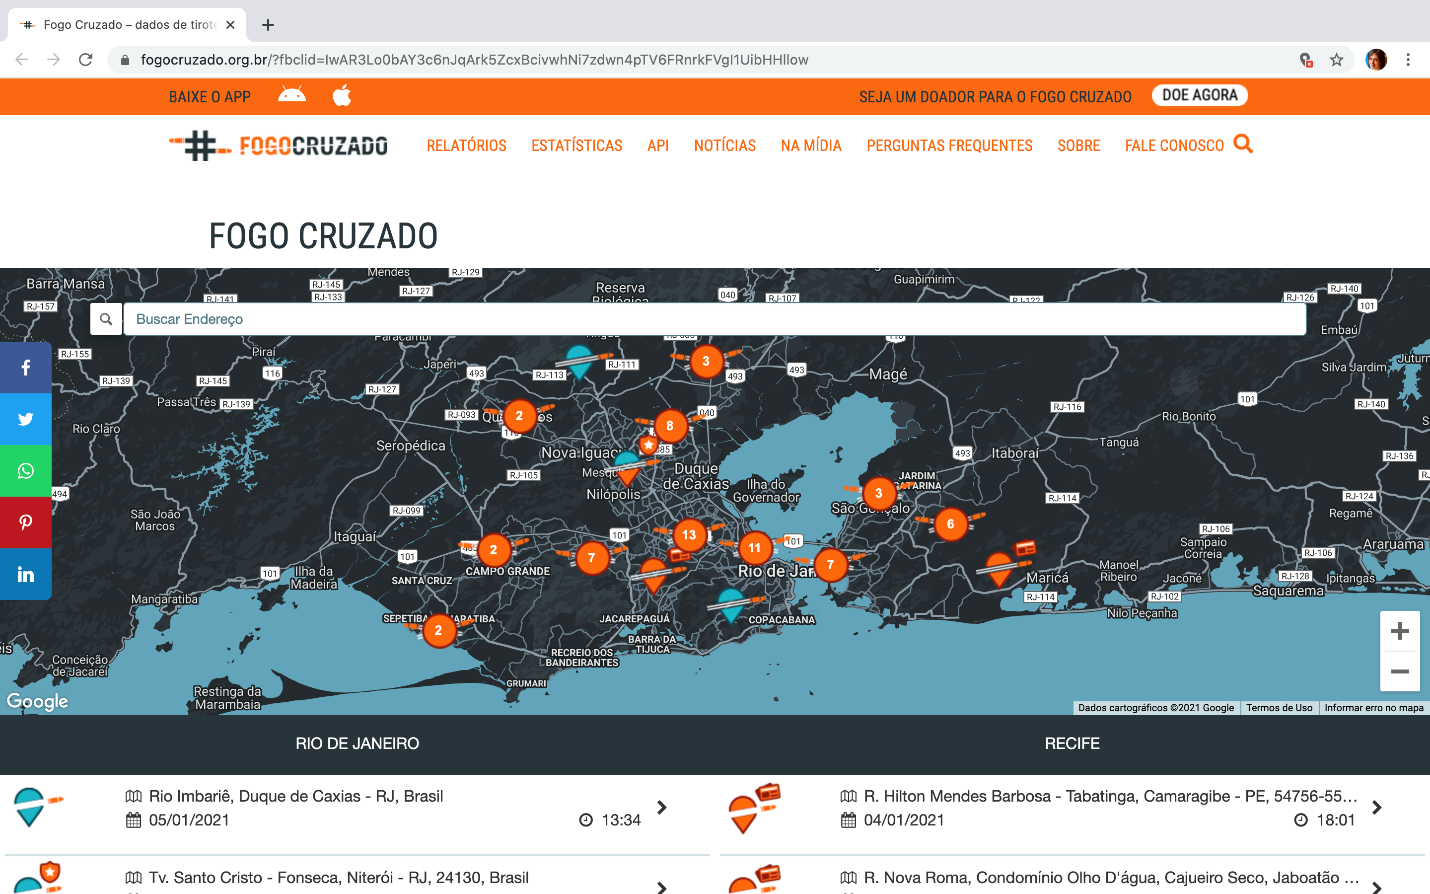Image resolution: width=1430 pixels, height=894 pixels.
Task: Open the Relatórios menu item
Action: point(467,146)
